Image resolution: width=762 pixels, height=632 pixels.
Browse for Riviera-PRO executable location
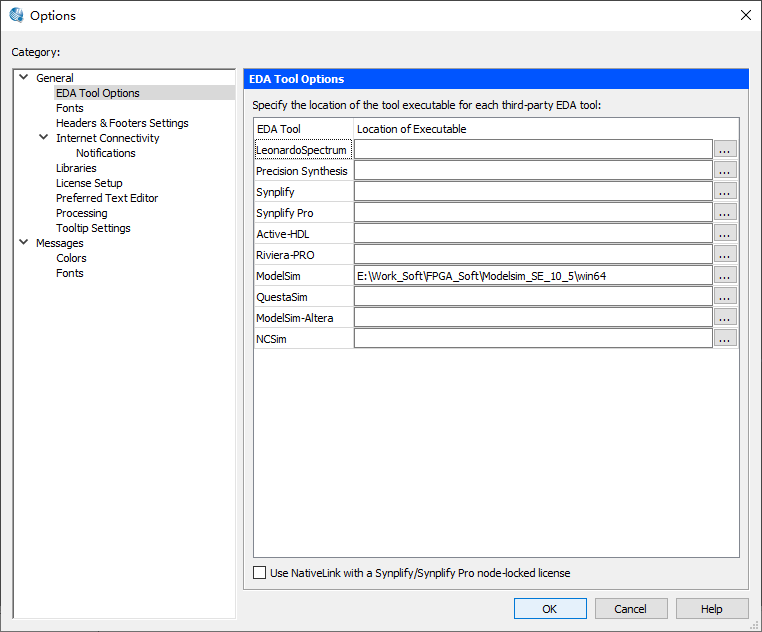[x=725, y=255]
